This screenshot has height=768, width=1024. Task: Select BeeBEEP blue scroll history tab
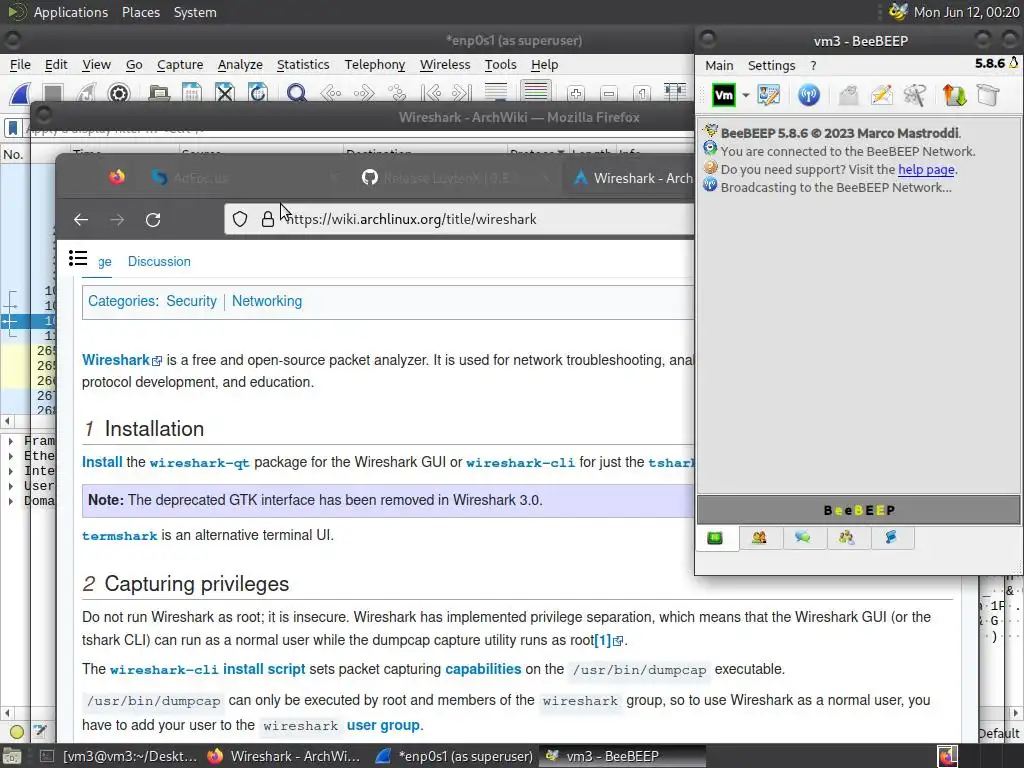click(891, 538)
